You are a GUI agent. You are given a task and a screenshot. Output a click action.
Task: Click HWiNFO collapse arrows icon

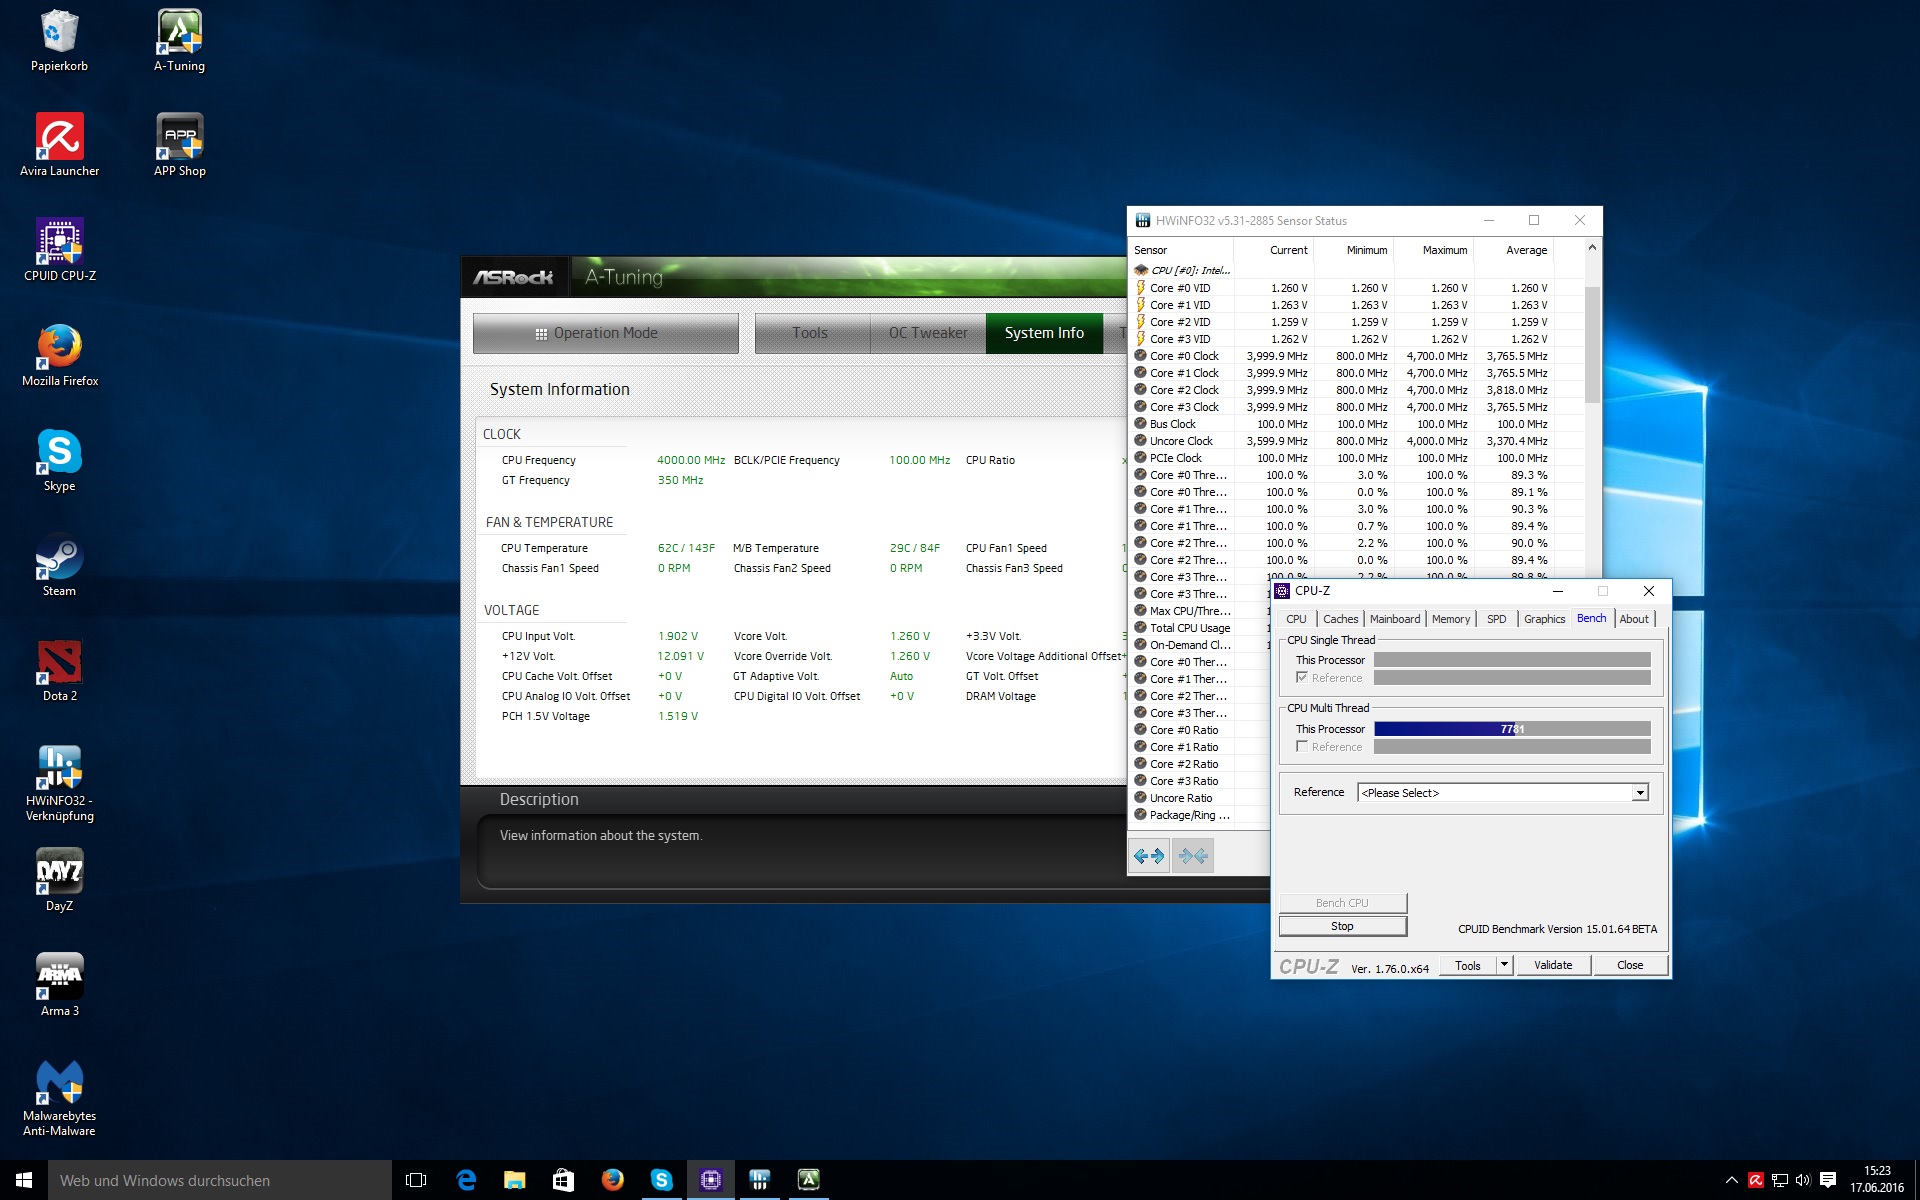click(1193, 856)
